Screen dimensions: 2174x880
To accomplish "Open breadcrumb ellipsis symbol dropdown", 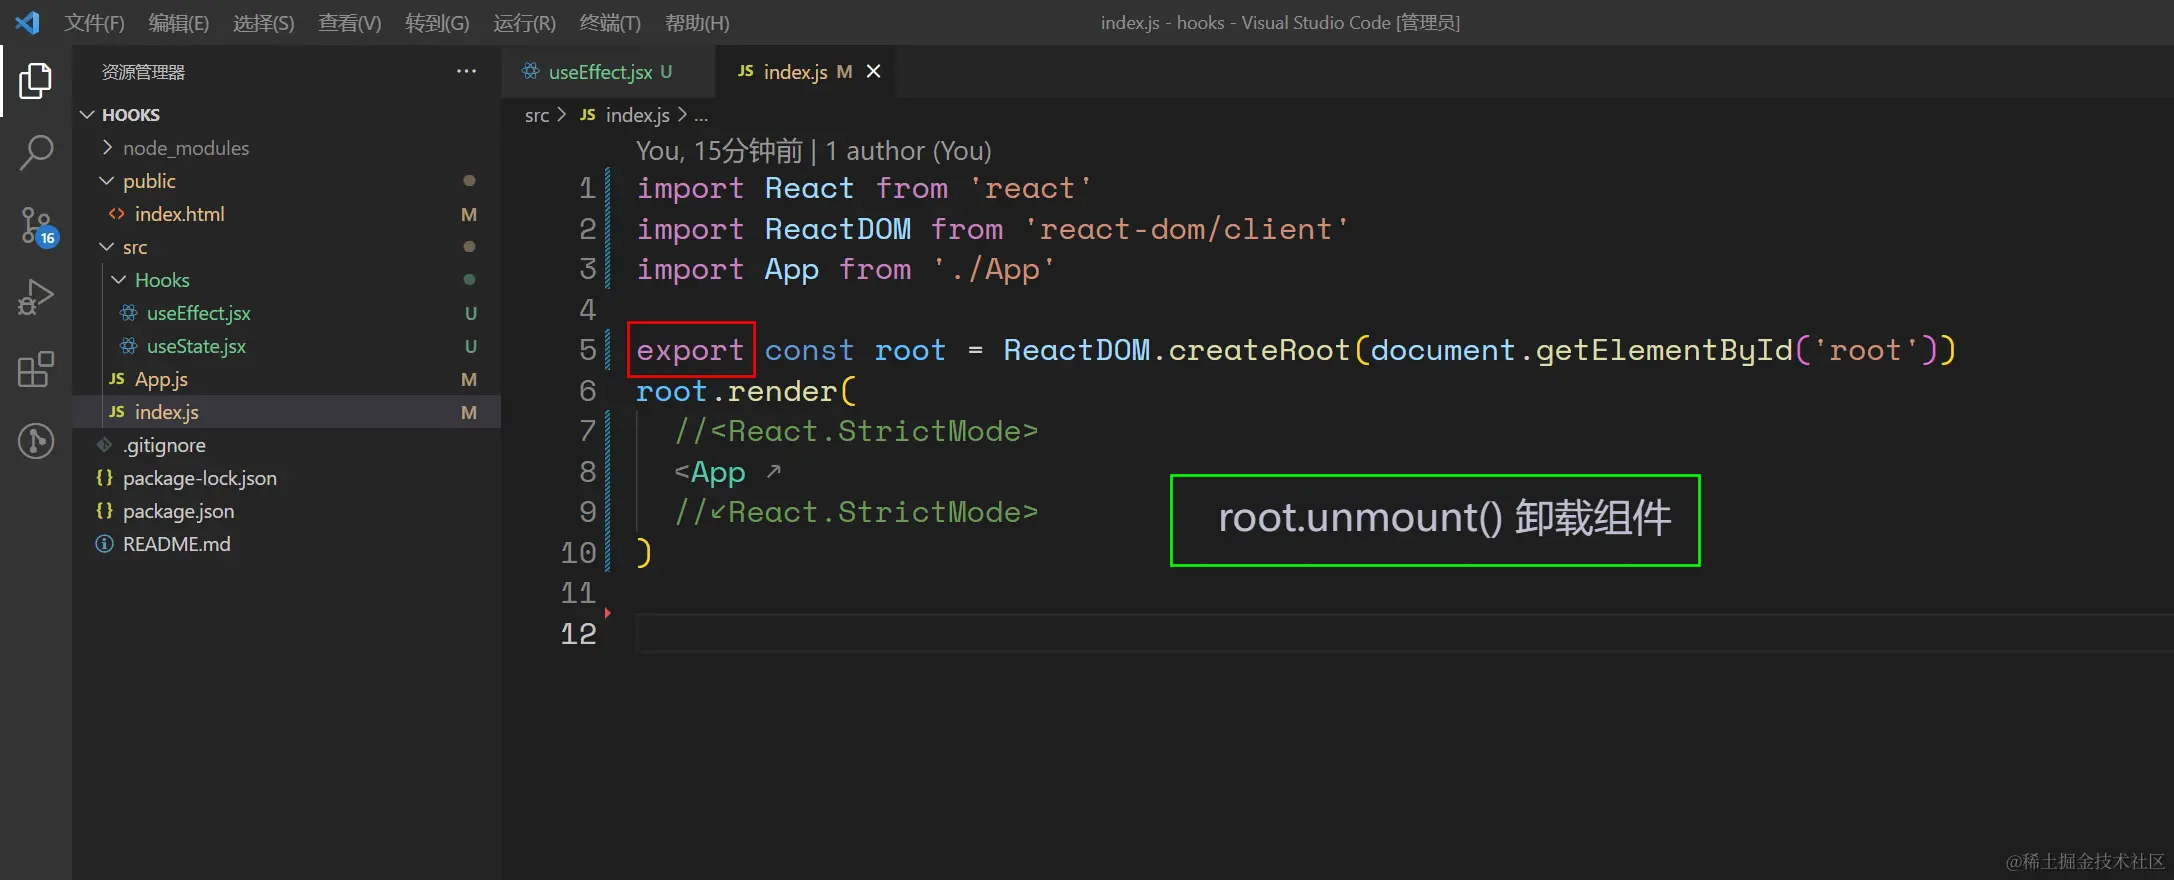I will (701, 116).
